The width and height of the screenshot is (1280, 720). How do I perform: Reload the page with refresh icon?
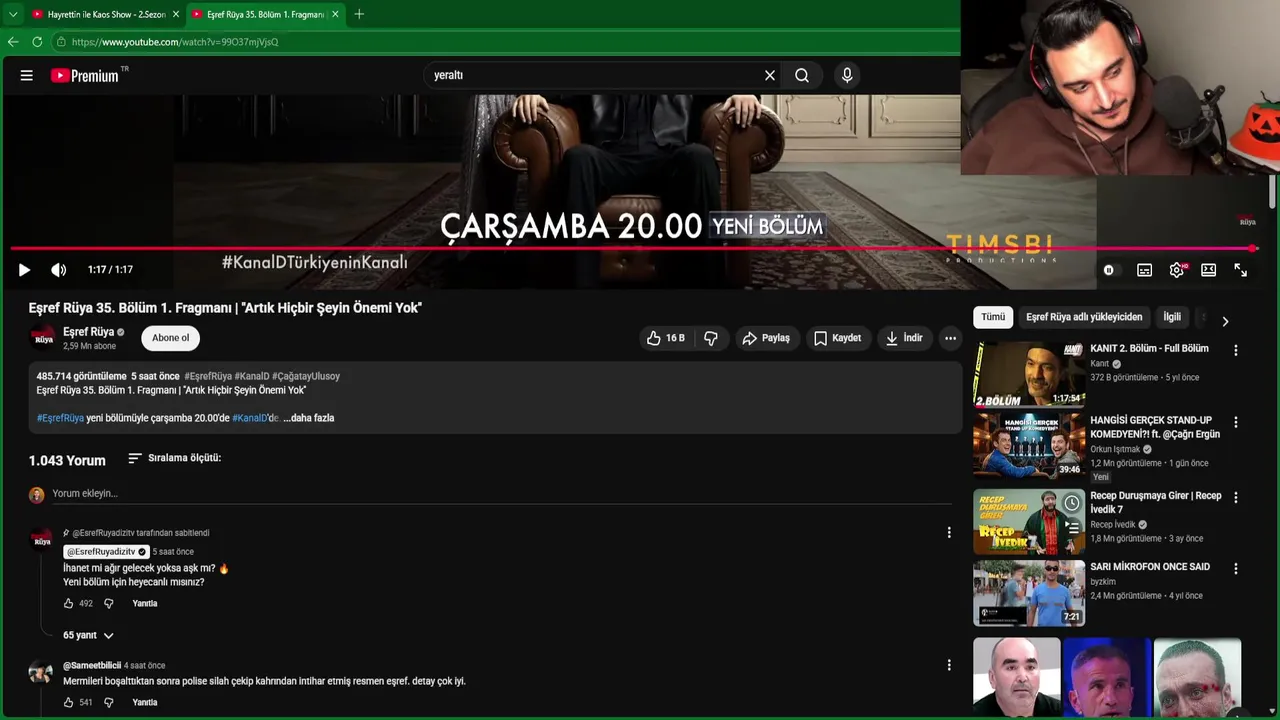click(x=37, y=42)
